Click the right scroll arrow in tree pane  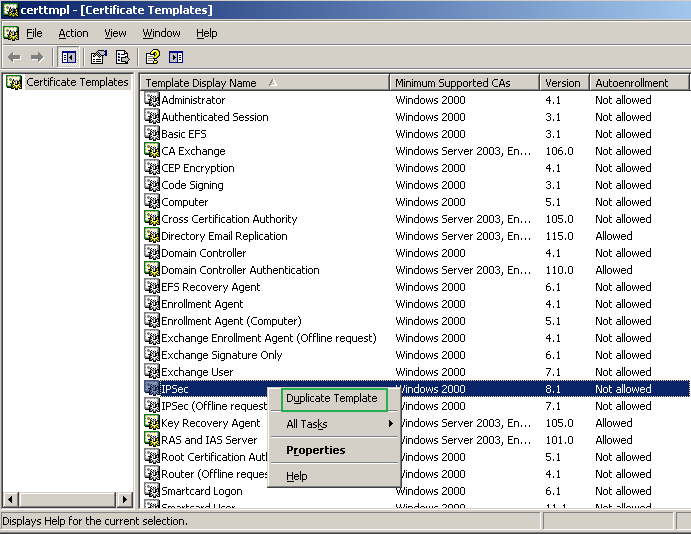(124, 499)
